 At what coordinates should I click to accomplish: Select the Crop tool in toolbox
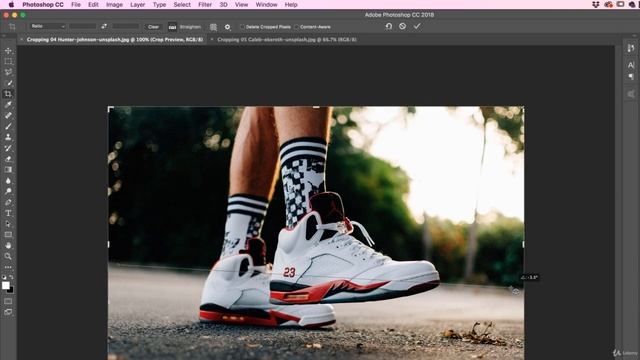coord(8,94)
